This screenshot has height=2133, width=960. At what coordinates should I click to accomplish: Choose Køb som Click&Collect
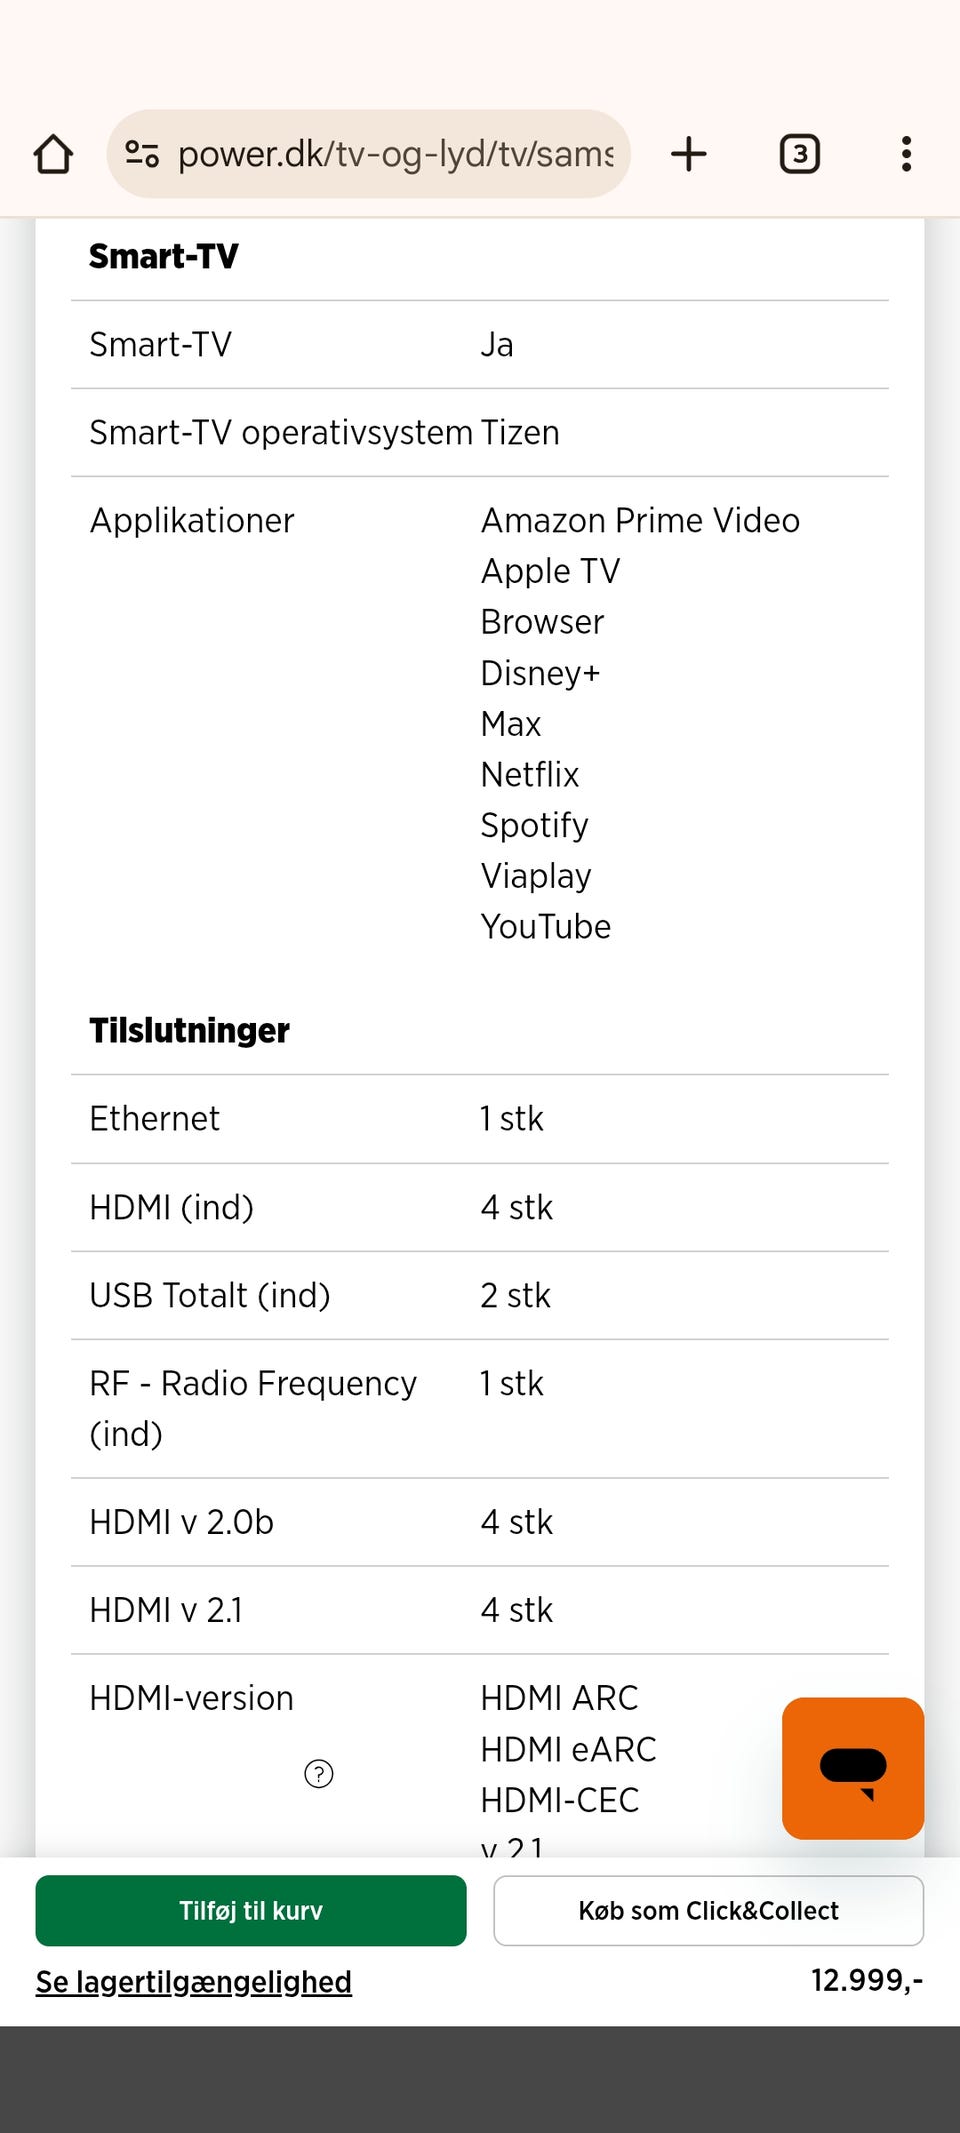708,1911
